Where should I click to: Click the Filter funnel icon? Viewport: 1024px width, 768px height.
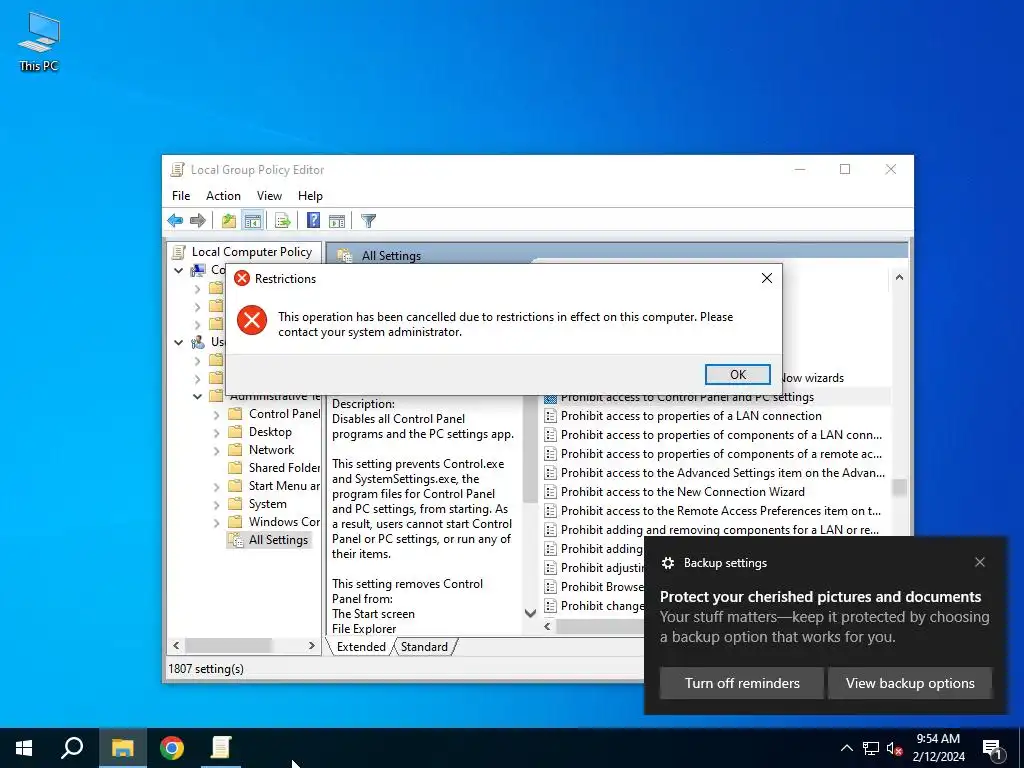tap(368, 221)
